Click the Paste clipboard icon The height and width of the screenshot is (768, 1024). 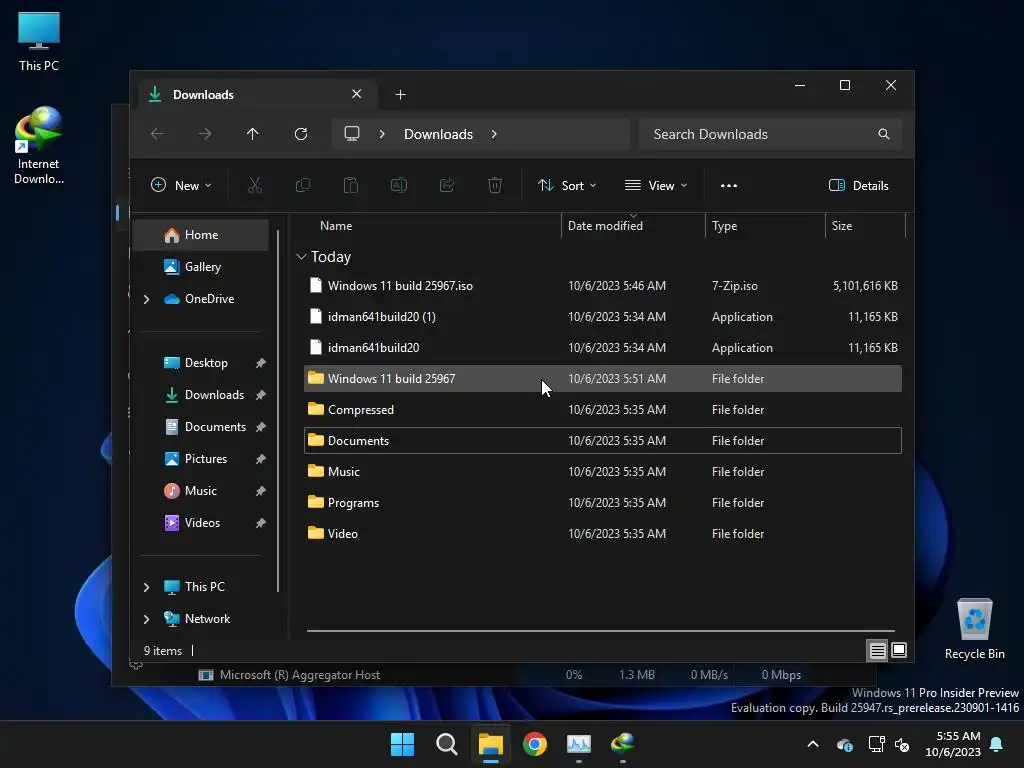tap(351, 185)
